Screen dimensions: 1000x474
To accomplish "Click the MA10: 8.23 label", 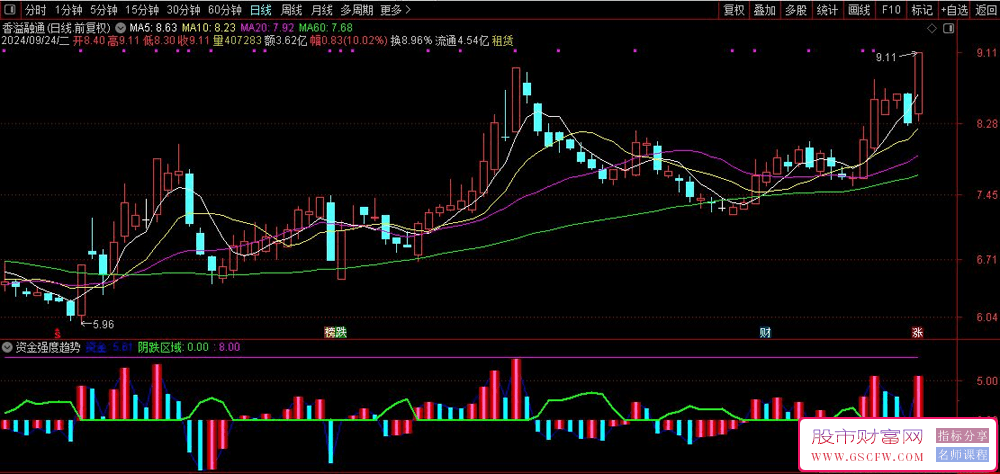I will (209, 28).
